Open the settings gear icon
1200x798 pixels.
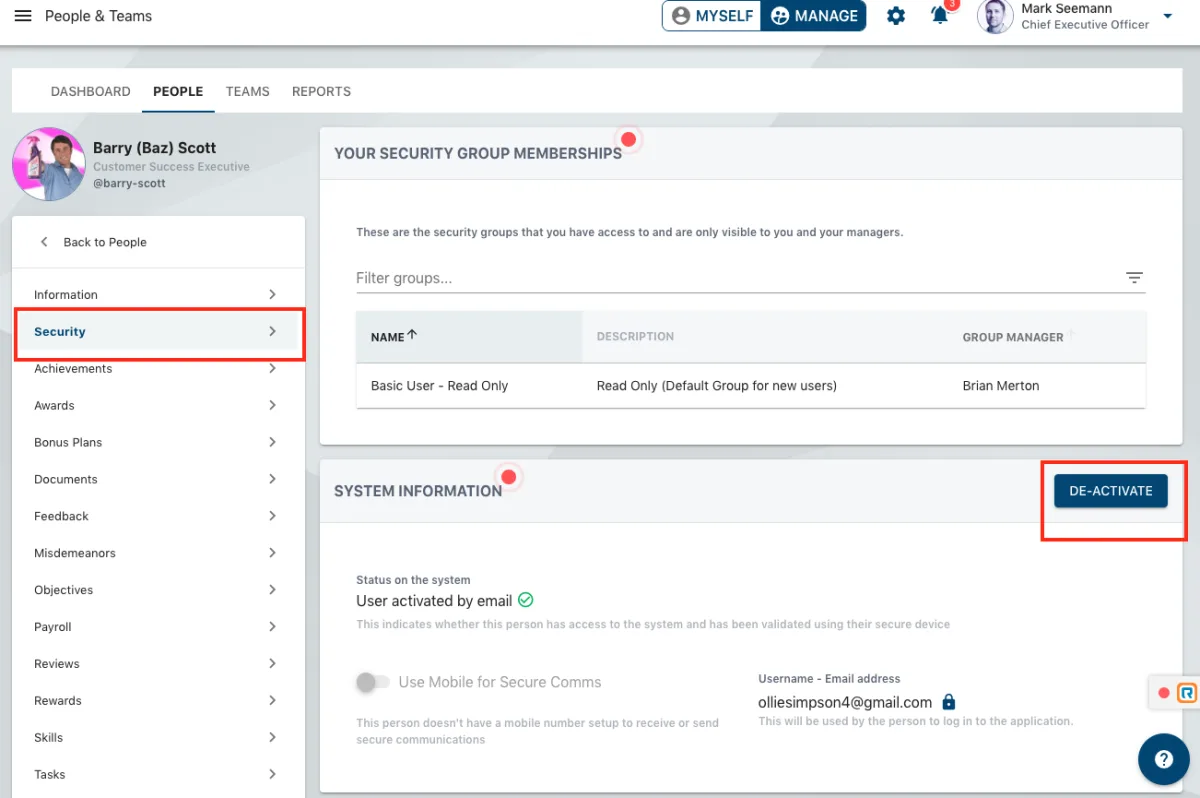click(x=896, y=16)
